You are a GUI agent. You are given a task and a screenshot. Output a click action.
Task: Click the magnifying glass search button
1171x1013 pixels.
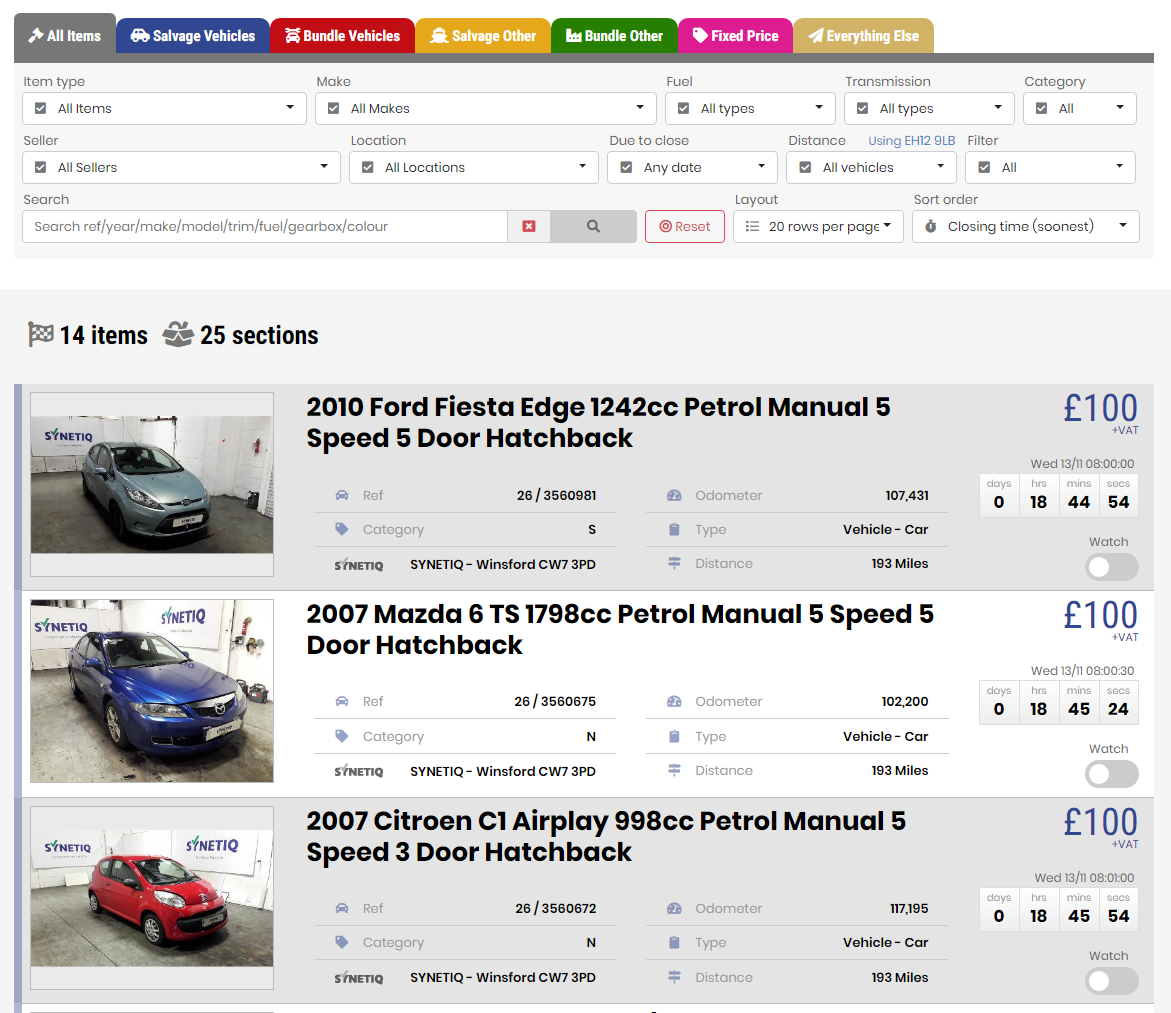(594, 226)
